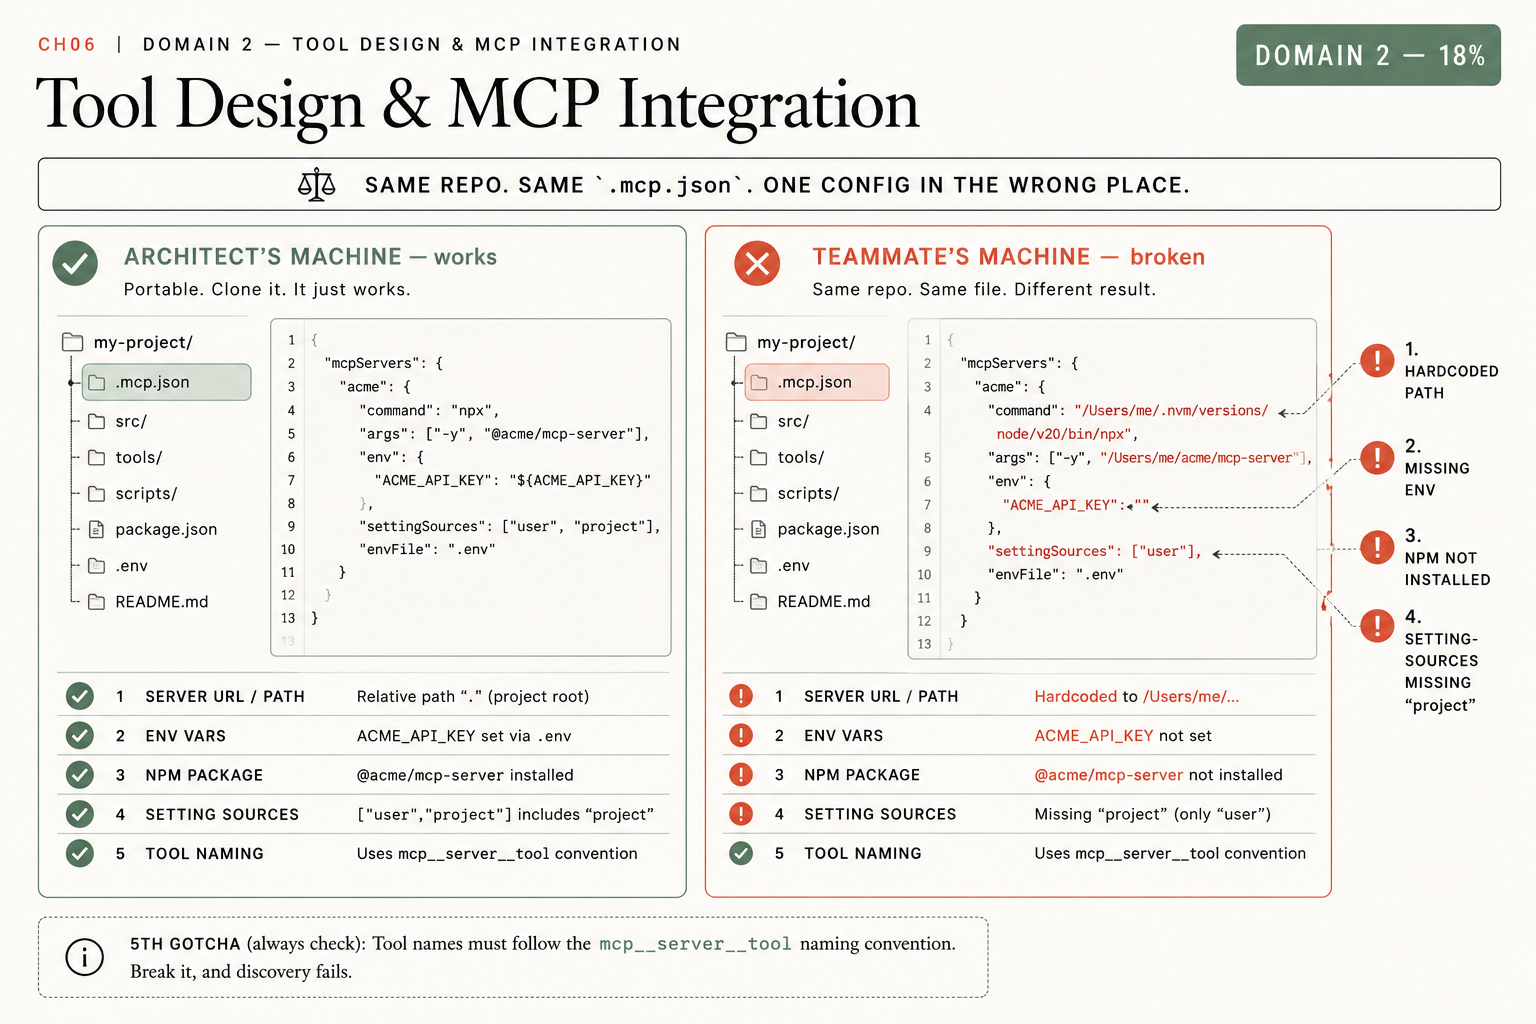Click red "settingSources": ["user"] line

[1094, 551]
